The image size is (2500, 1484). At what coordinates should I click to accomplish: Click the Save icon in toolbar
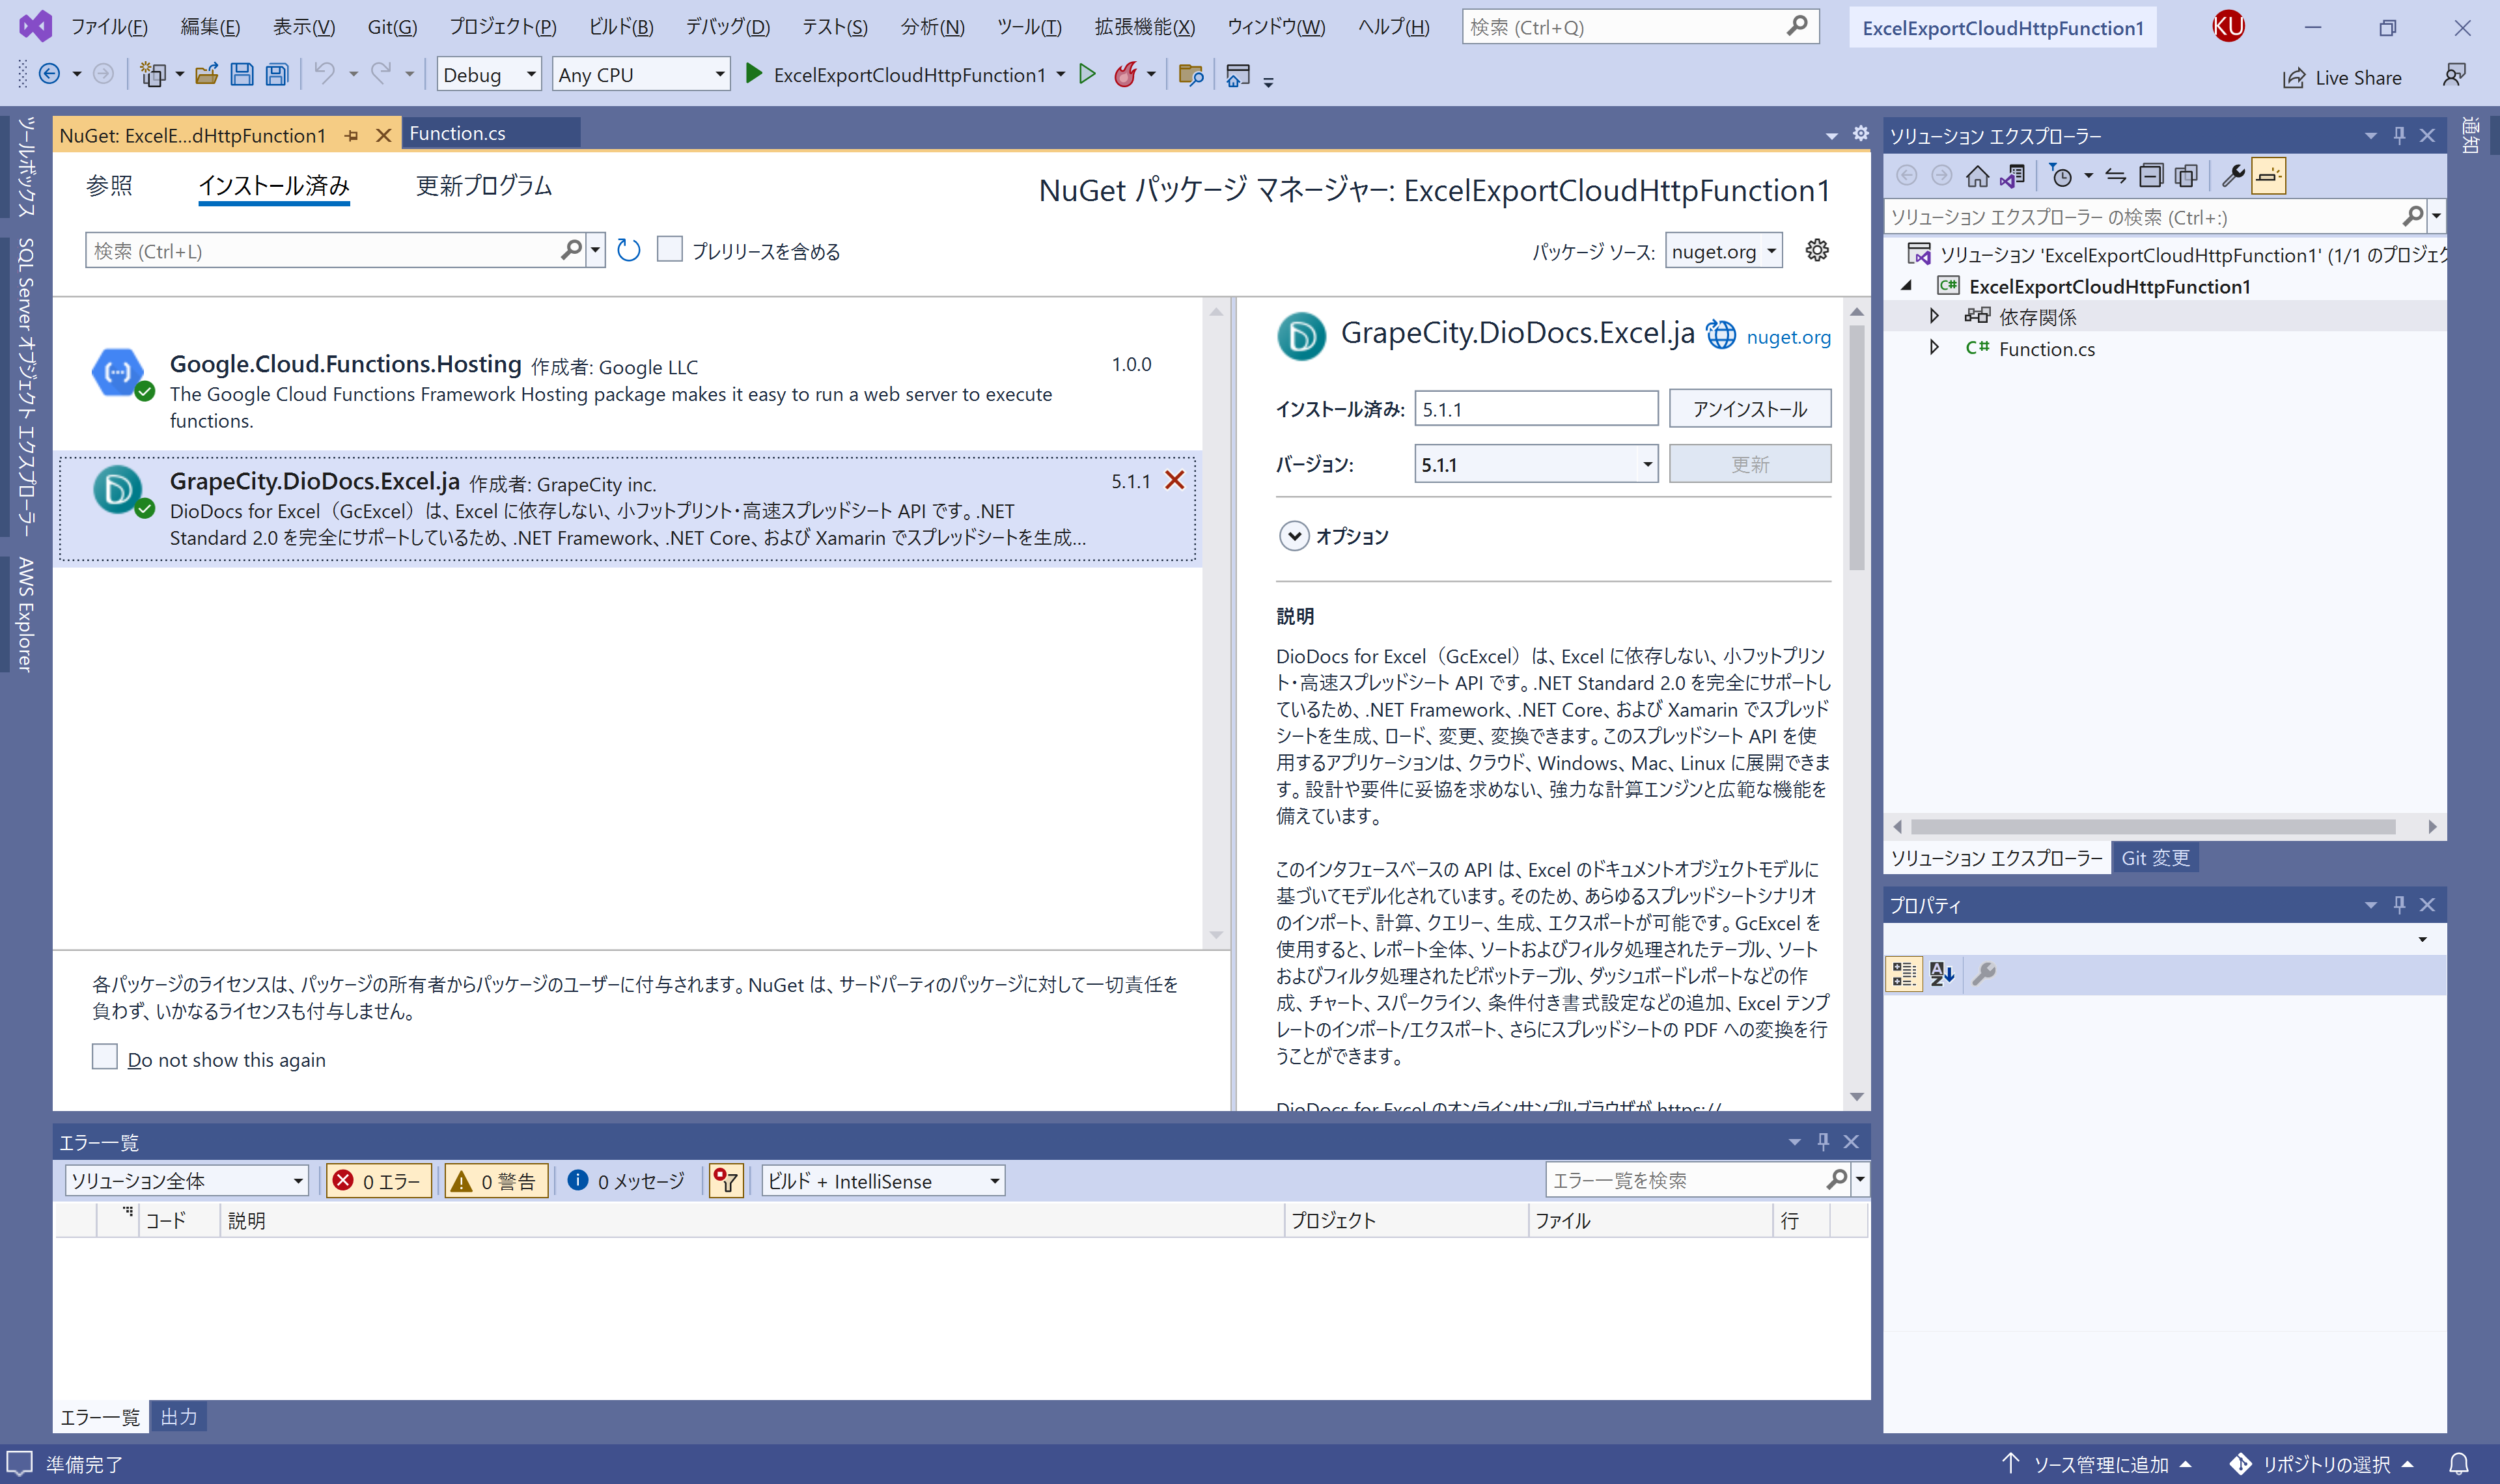(242, 74)
